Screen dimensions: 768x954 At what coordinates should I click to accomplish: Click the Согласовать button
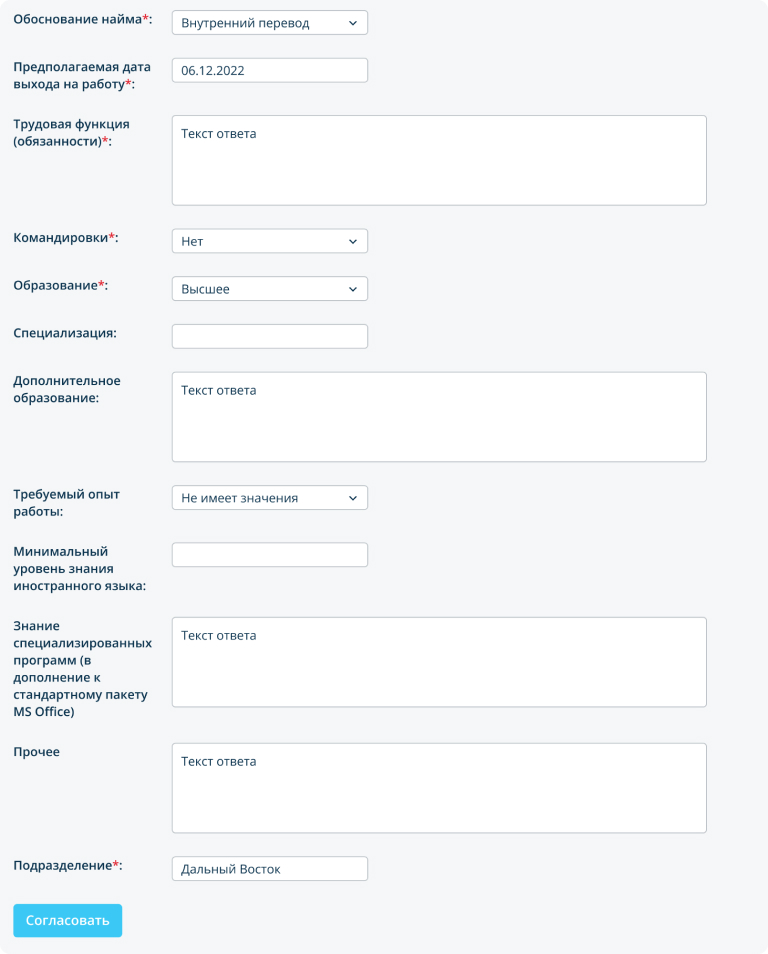point(68,921)
